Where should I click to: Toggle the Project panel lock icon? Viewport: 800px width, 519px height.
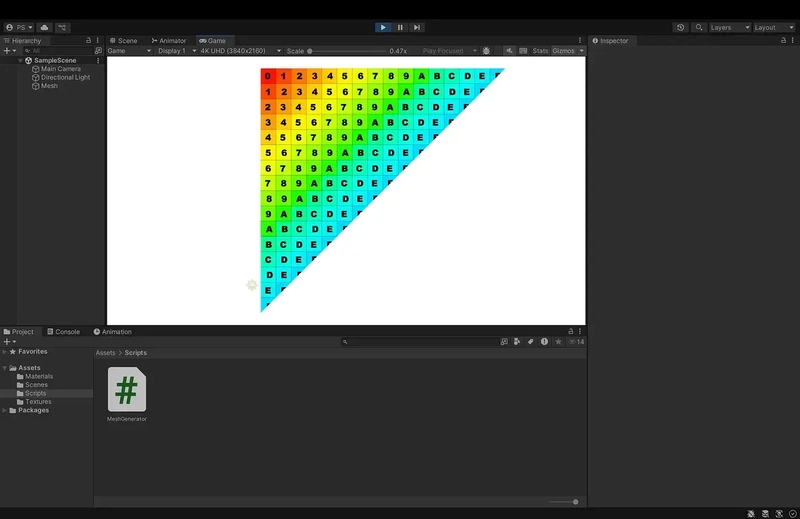[570, 332]
